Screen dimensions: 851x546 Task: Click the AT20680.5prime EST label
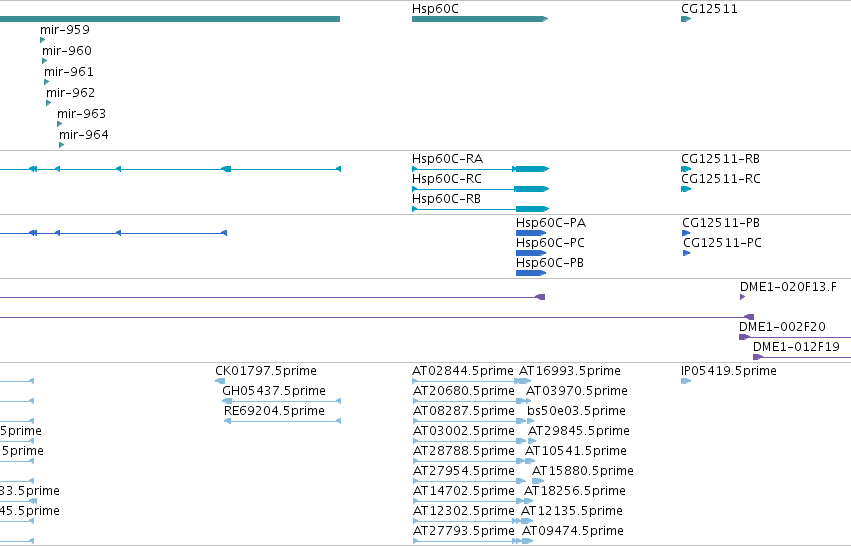click(x=463, y=391)
